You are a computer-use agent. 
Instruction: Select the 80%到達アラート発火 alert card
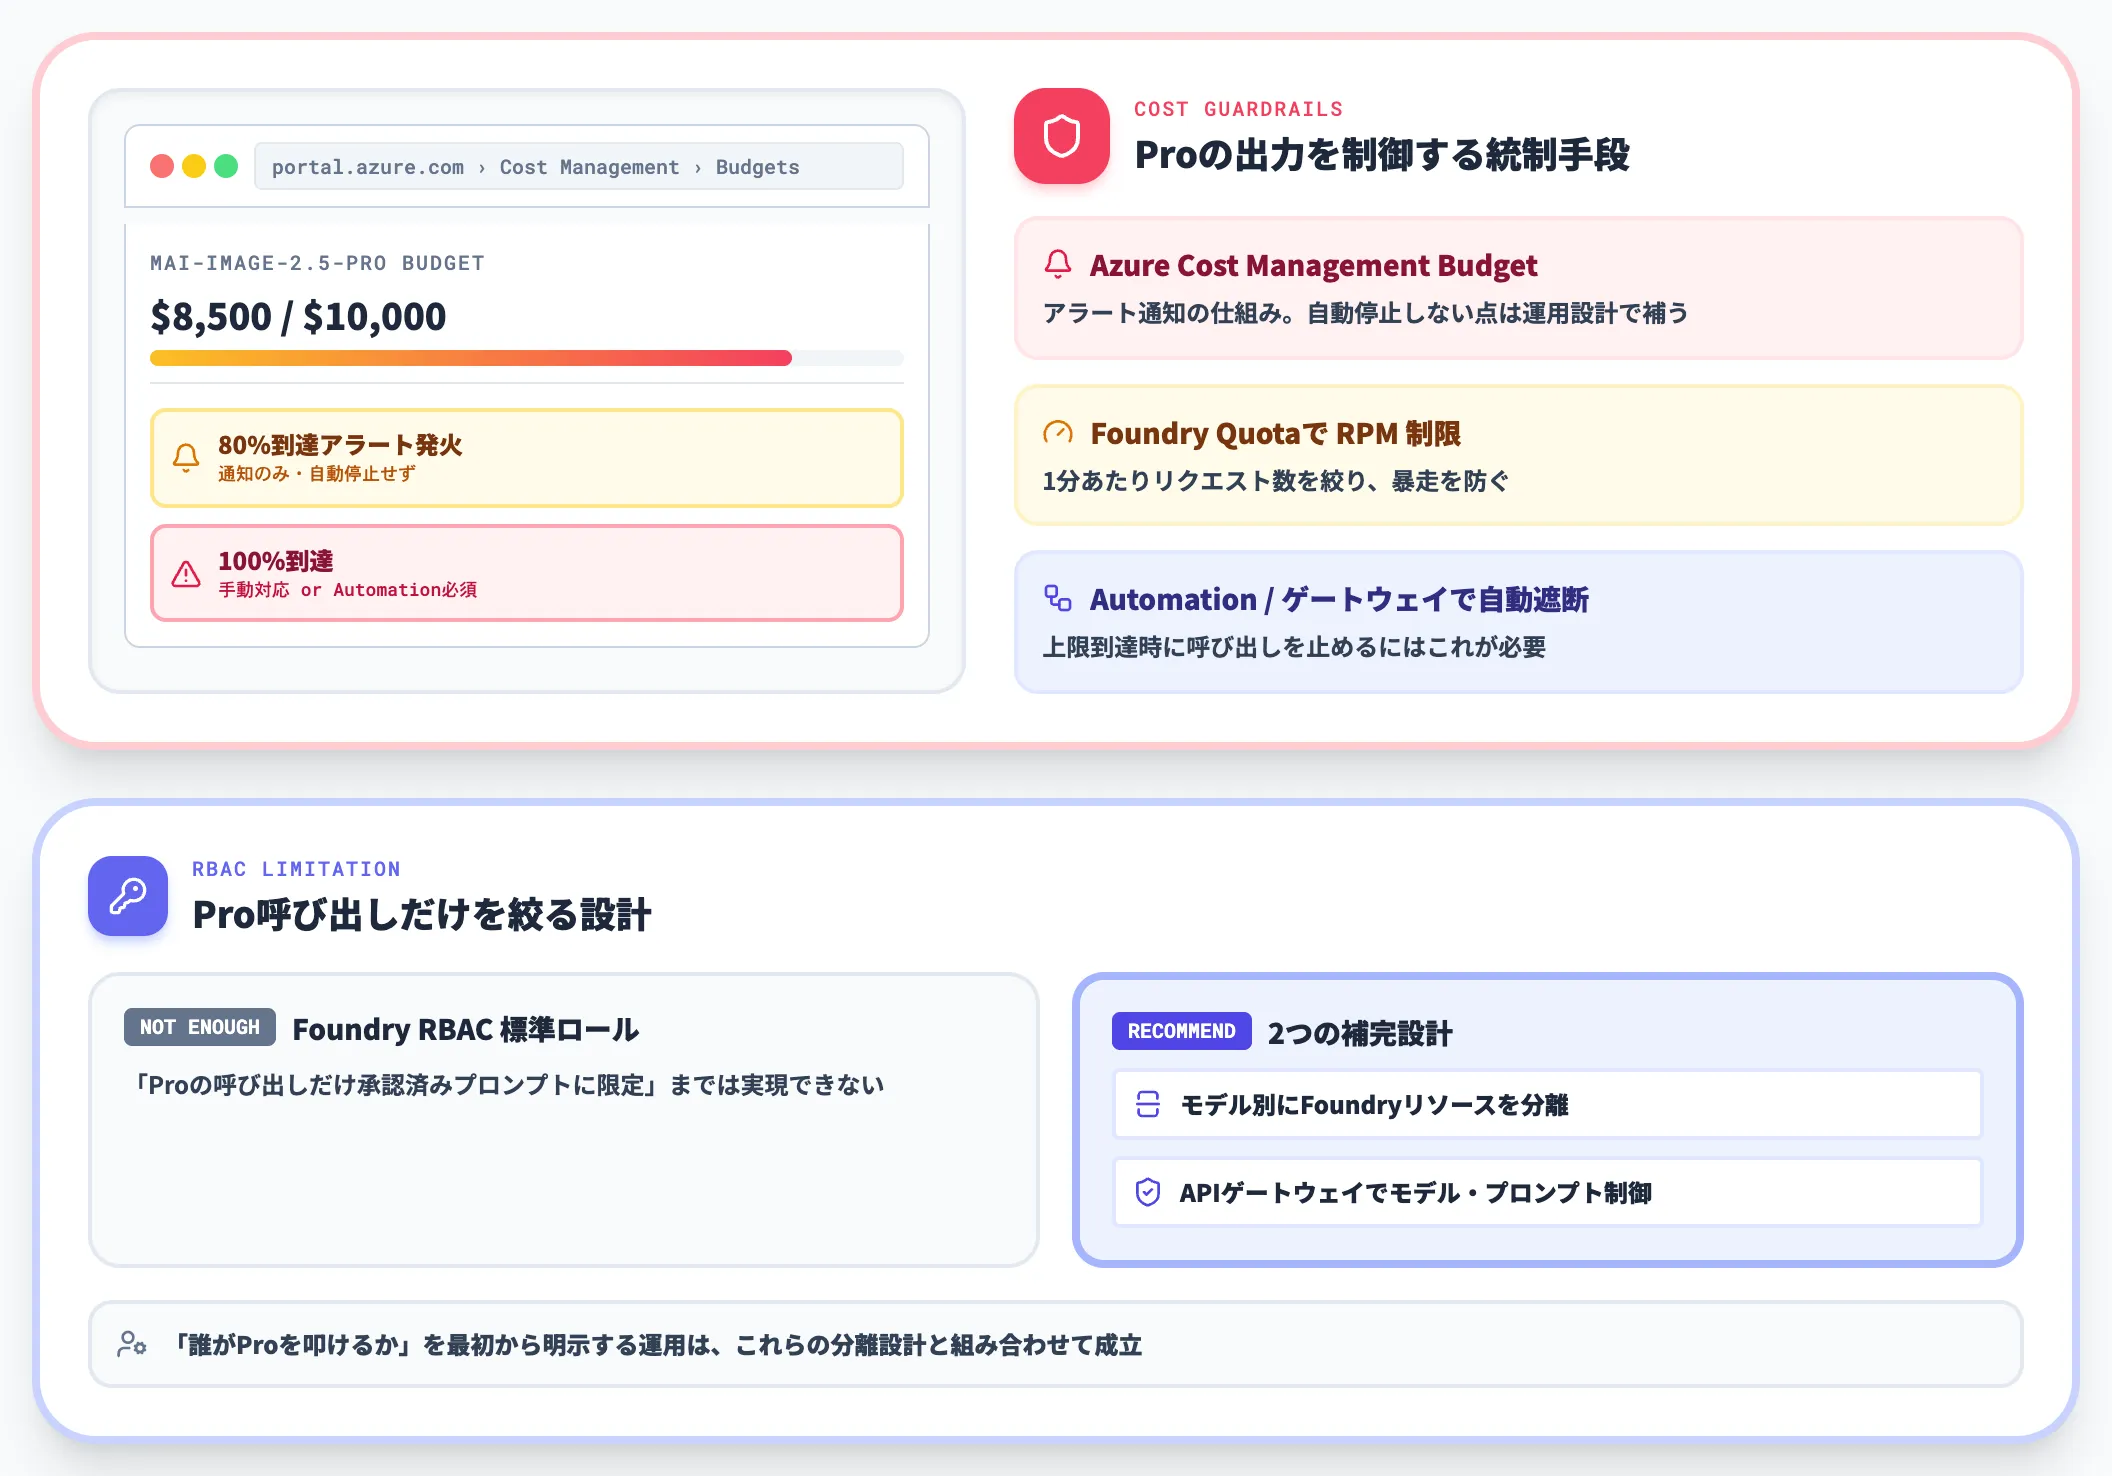point(527,458)
